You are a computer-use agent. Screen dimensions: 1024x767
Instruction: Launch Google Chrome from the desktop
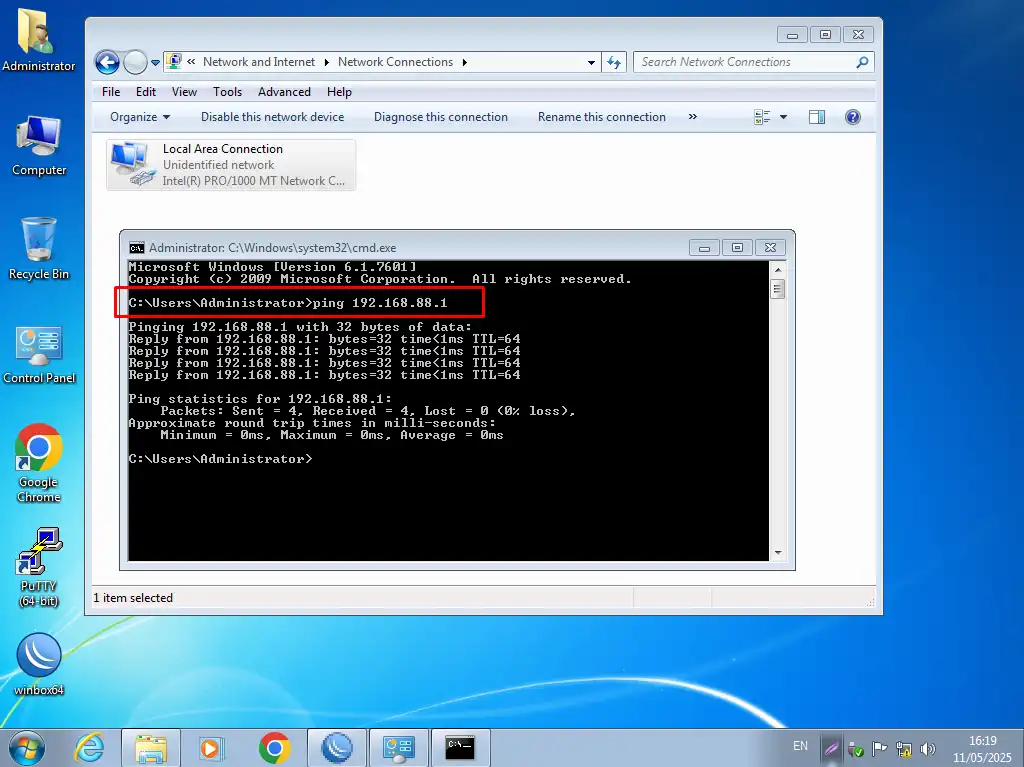coord(39,452)
